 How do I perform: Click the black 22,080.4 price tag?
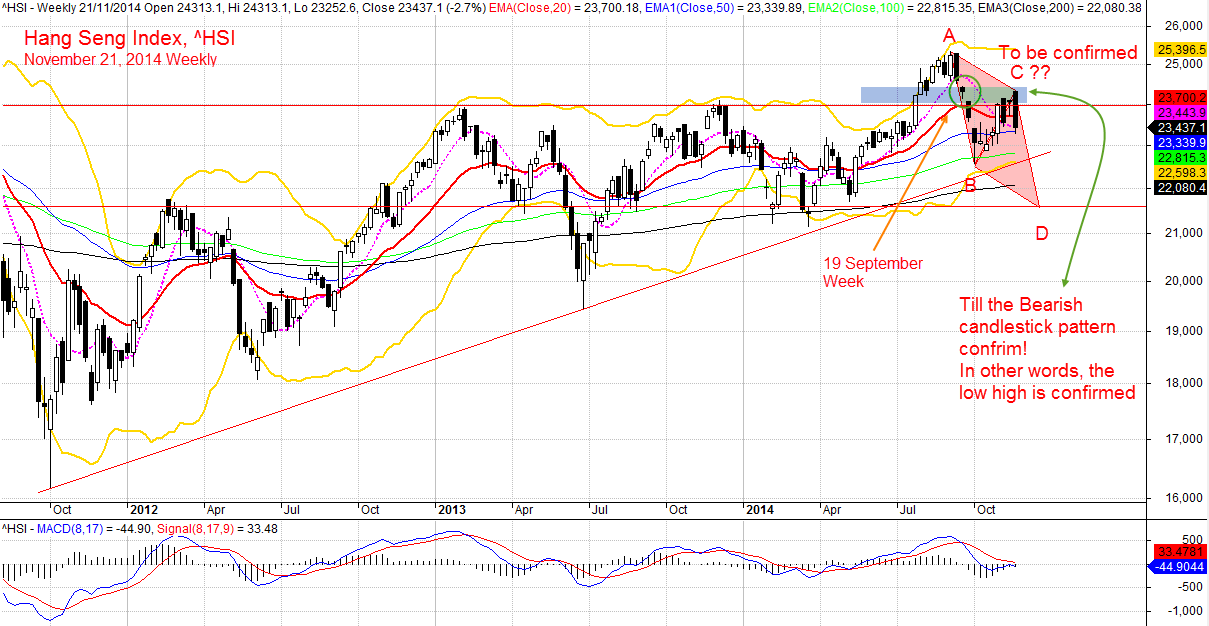(x=1181, y=188)
